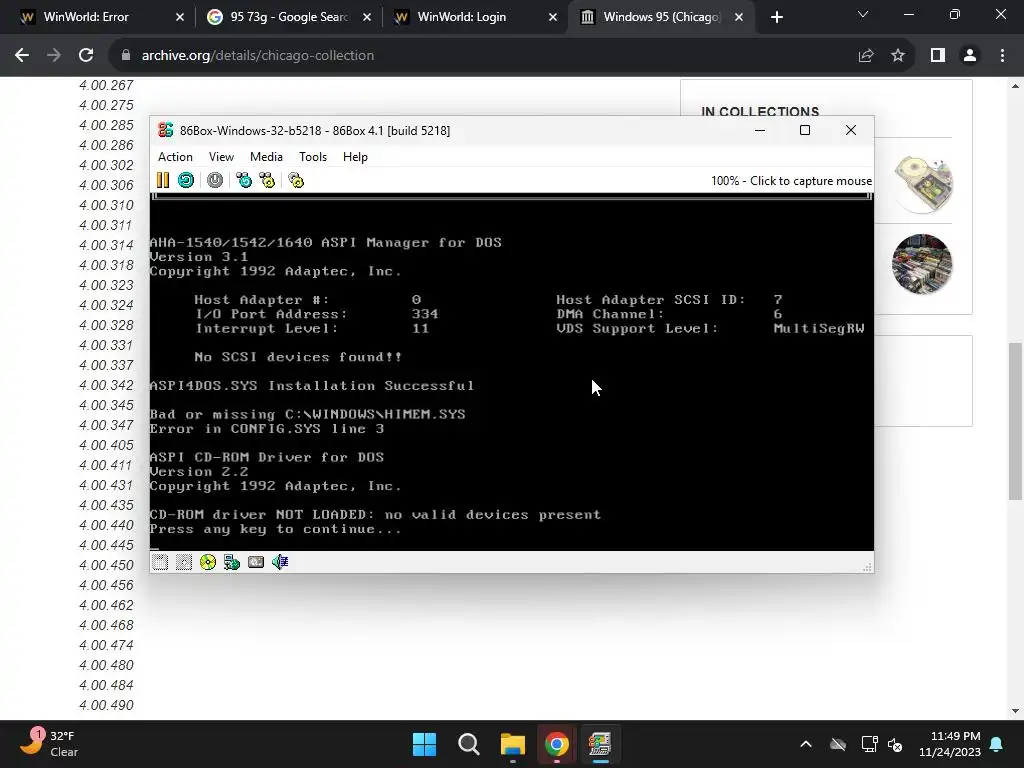Switch to WinWorld: Error tab
This screenshot has height=768, width=1024.
pos(98,17)
